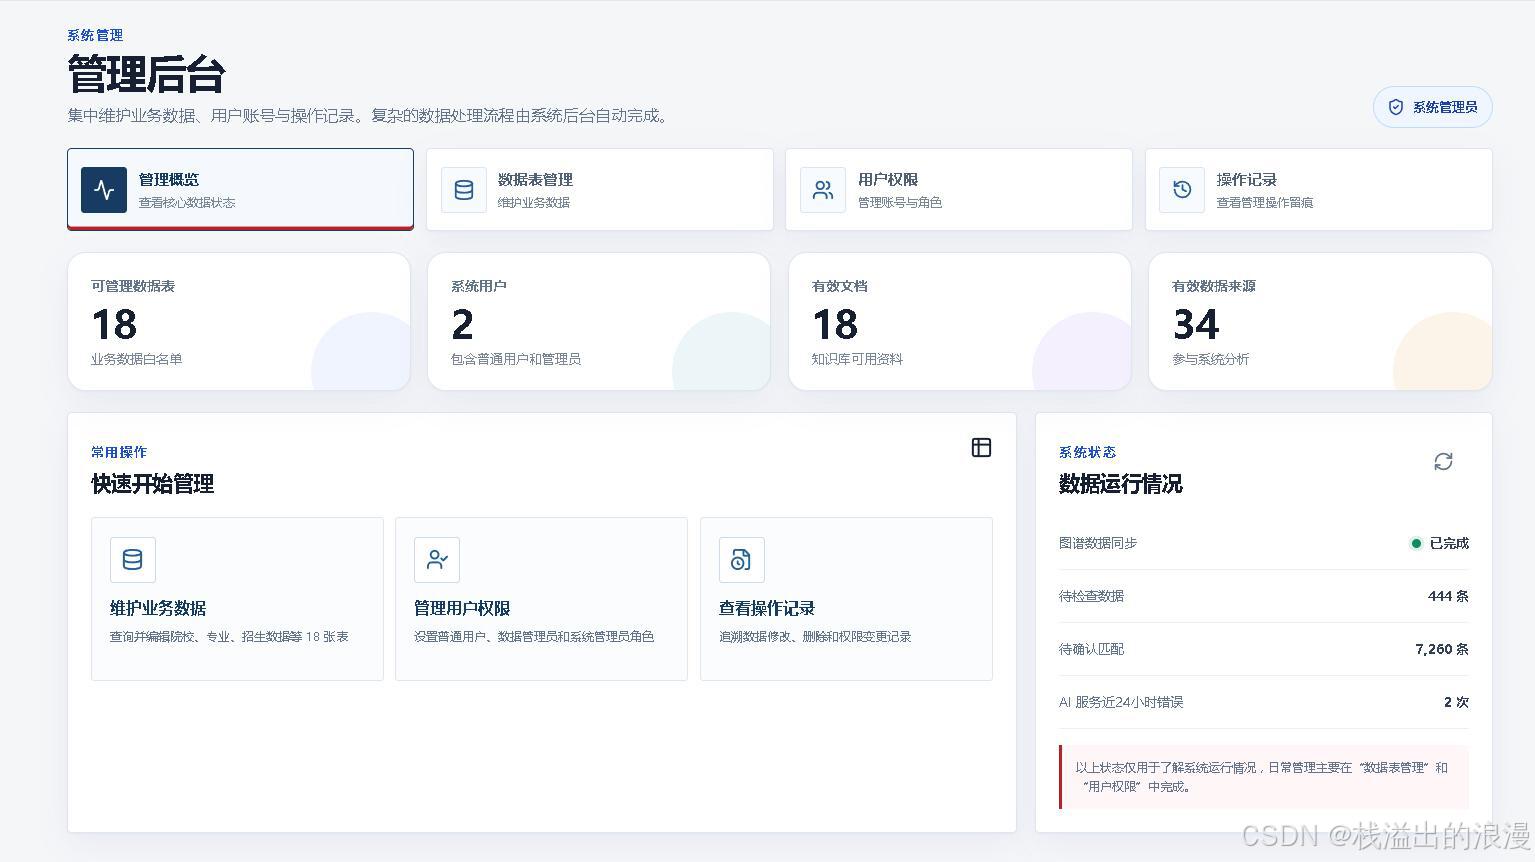1535x862 pixels.
Task: Click the 包含普通用户和管理员 caption
Action: tap(516, 359)
